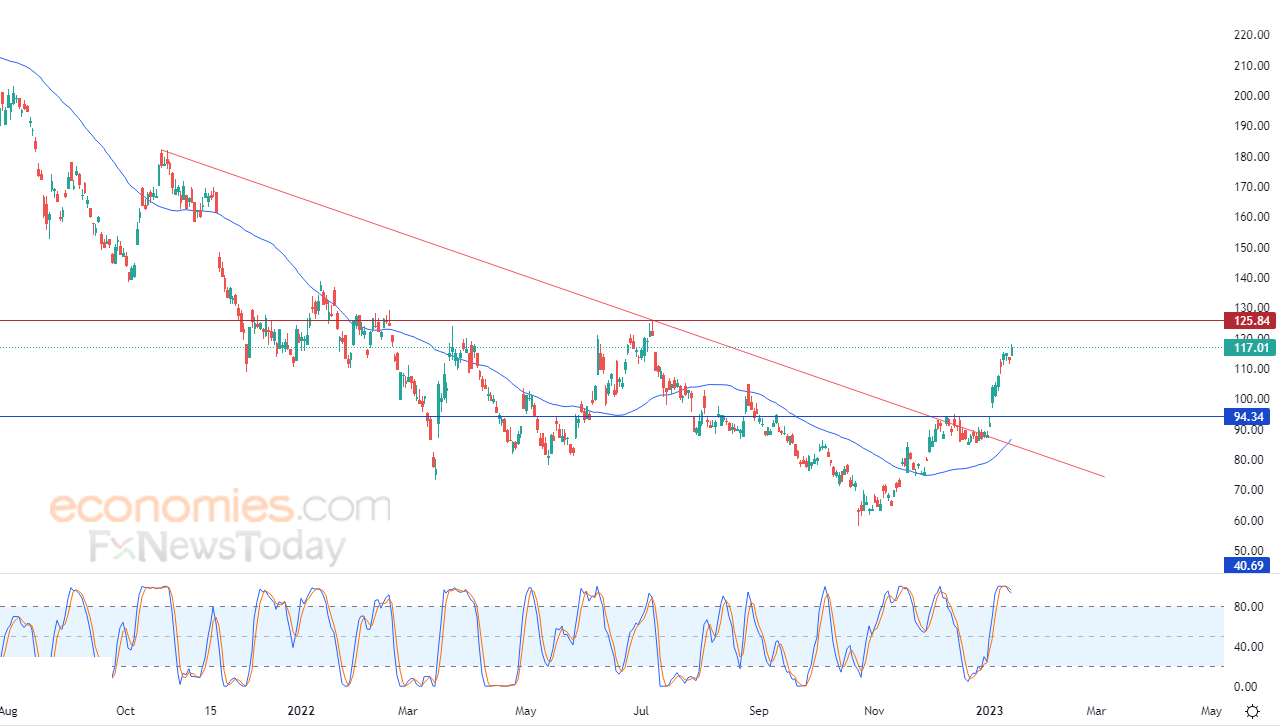Click the Sep time axis label
This screenshot has width=1280, height=728.
point(760,712)
